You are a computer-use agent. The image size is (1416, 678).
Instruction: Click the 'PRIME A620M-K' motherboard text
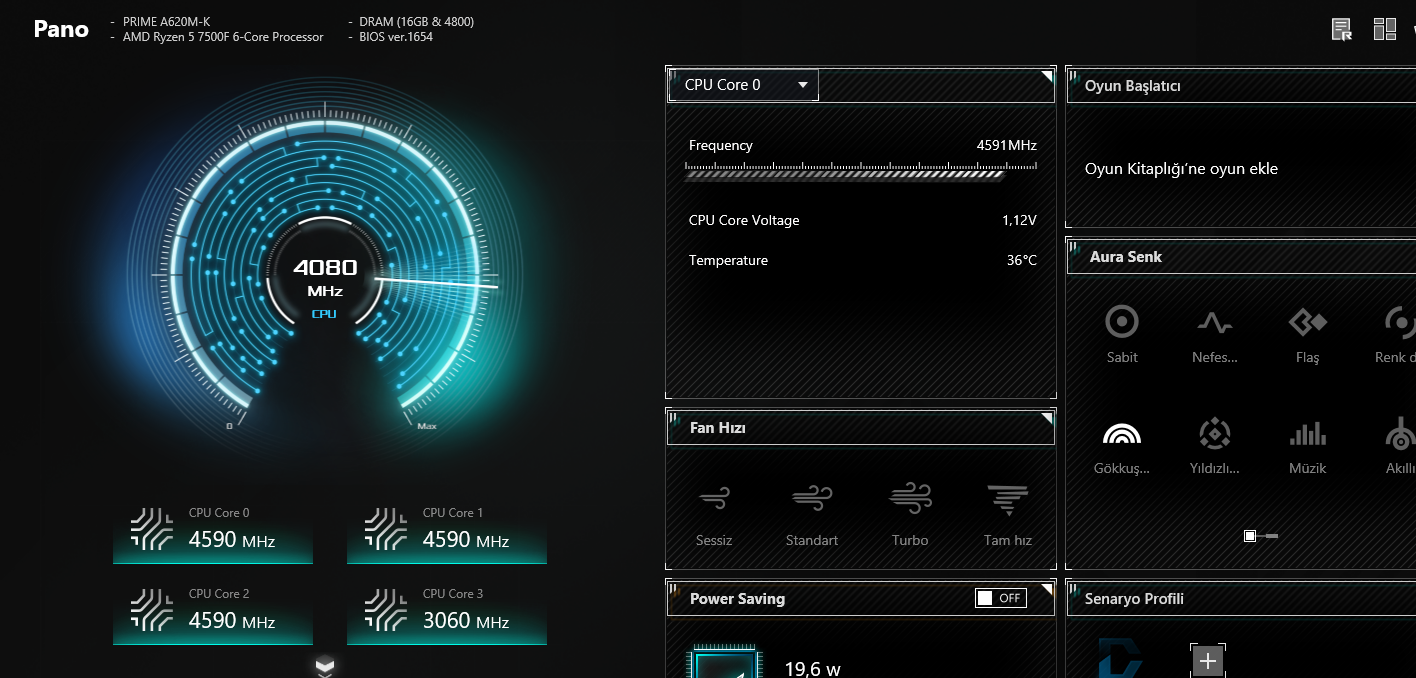point(166,21)
